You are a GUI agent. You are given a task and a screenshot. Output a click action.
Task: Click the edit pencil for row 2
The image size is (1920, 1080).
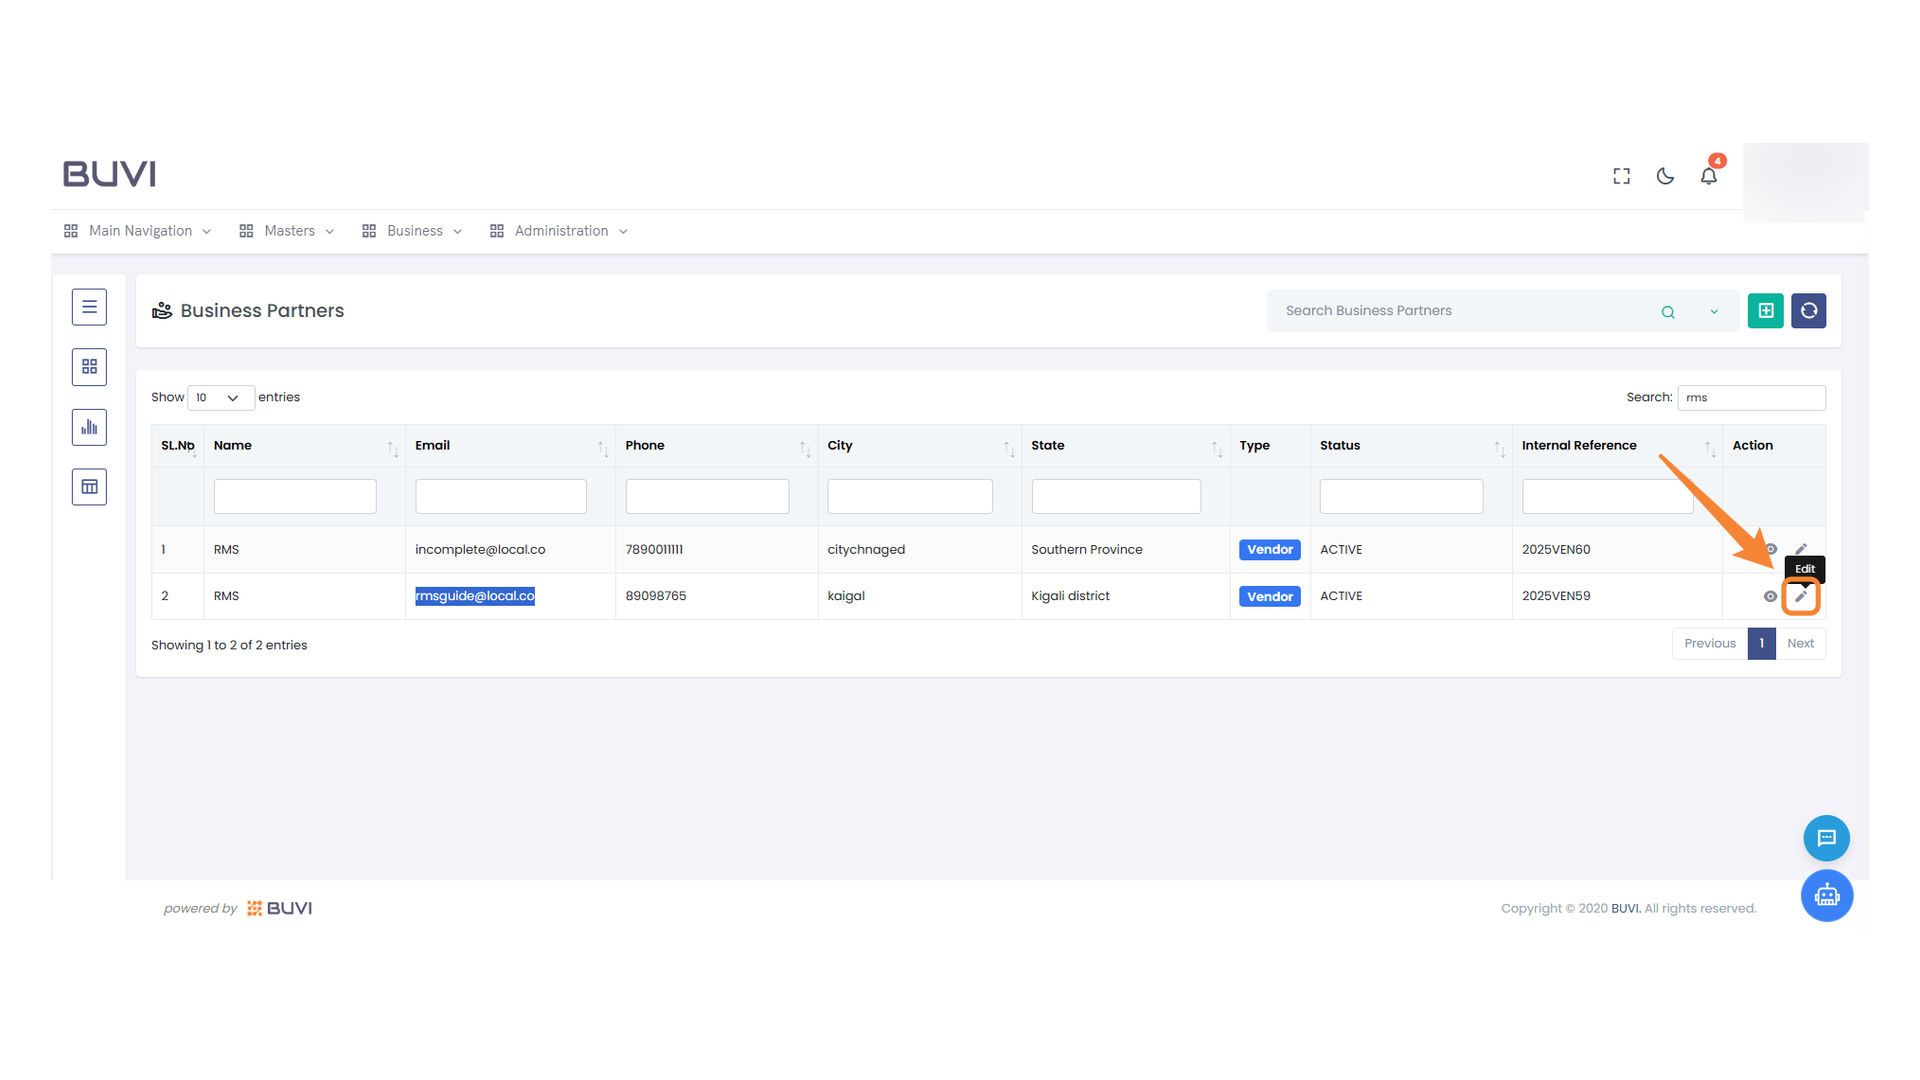point(1800,596)
